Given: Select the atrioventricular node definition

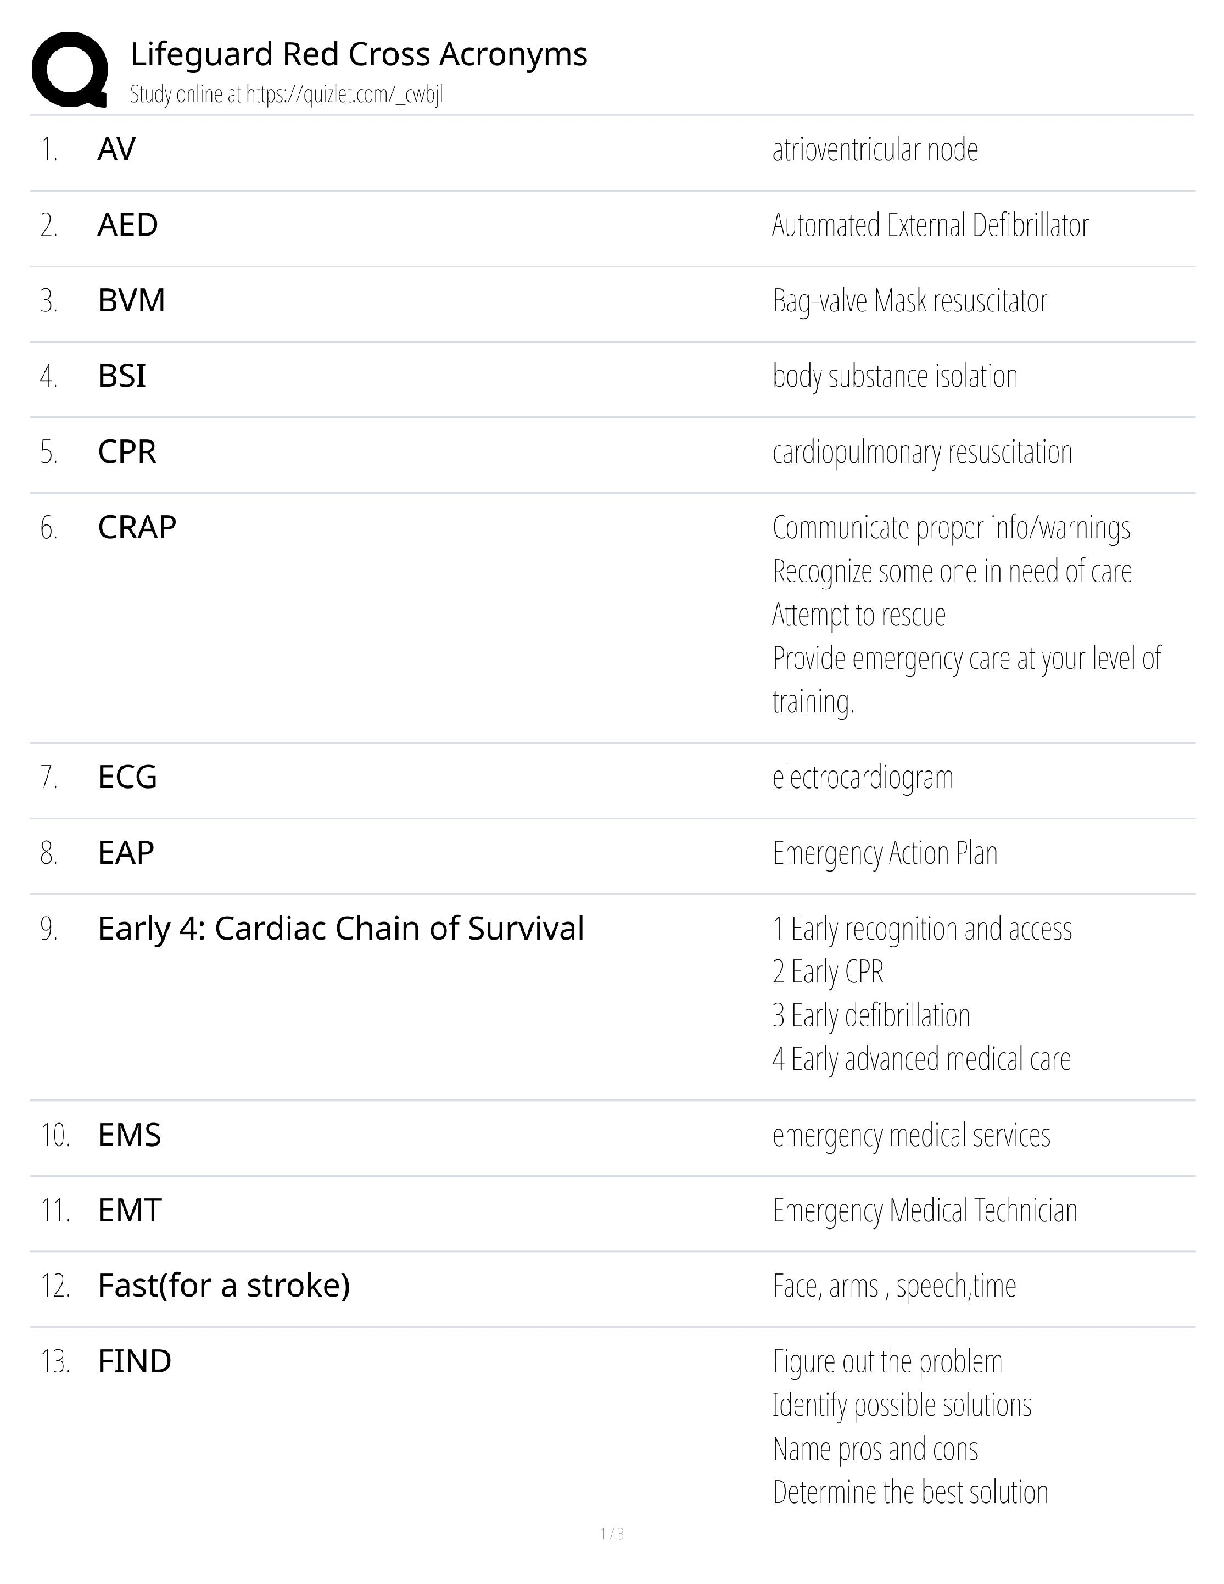Looking at the screenshot, I should pos(874,150).
